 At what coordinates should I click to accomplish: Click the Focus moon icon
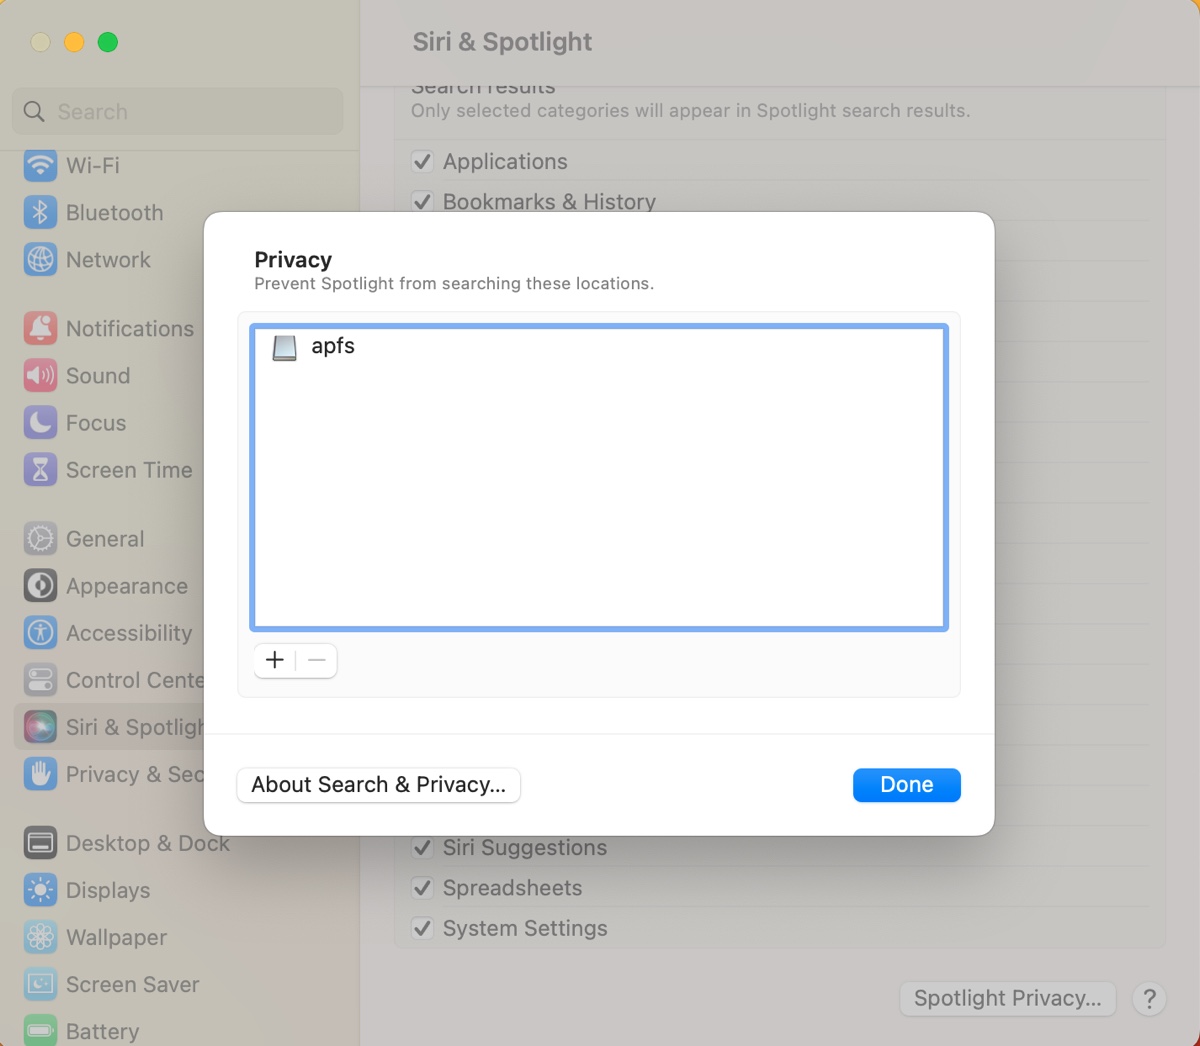(40, 422)
